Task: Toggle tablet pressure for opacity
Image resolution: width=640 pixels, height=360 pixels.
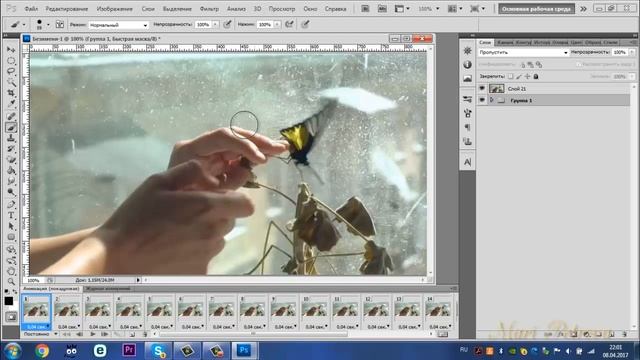Action: pyautogui.click(x=227, y=24)
